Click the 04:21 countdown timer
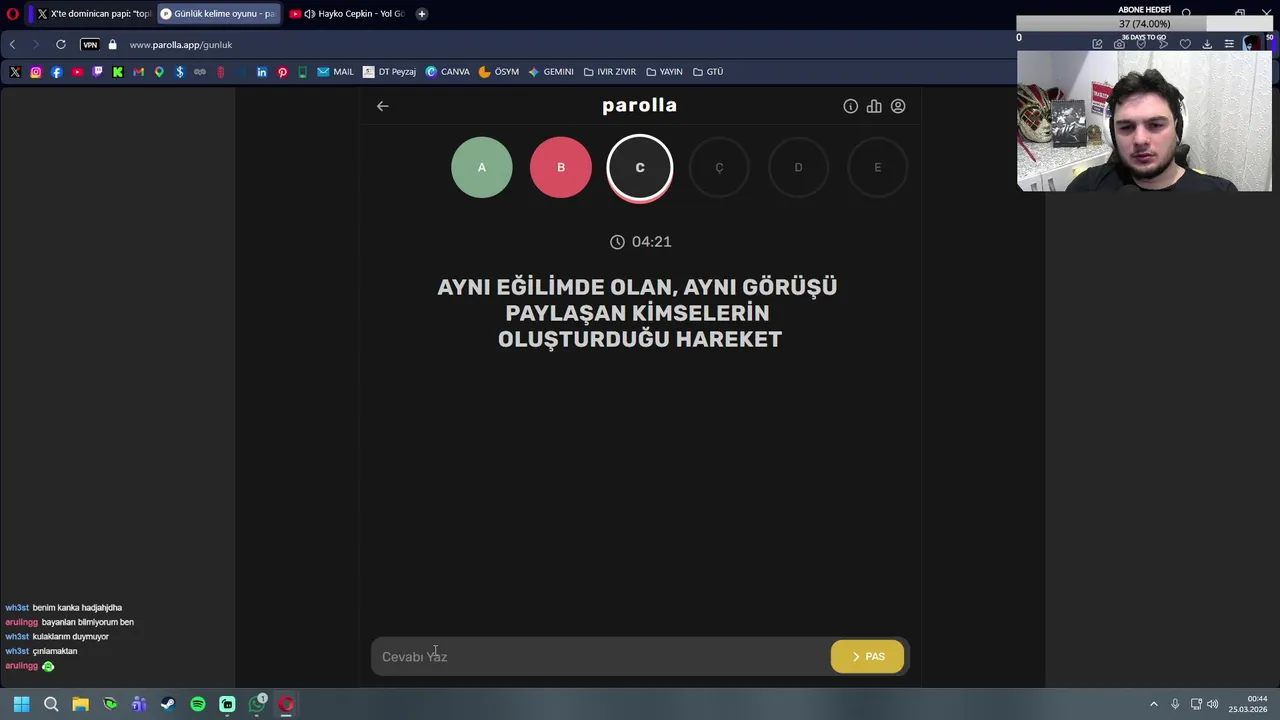1280x720 pixels. click(x=640, y=242)
